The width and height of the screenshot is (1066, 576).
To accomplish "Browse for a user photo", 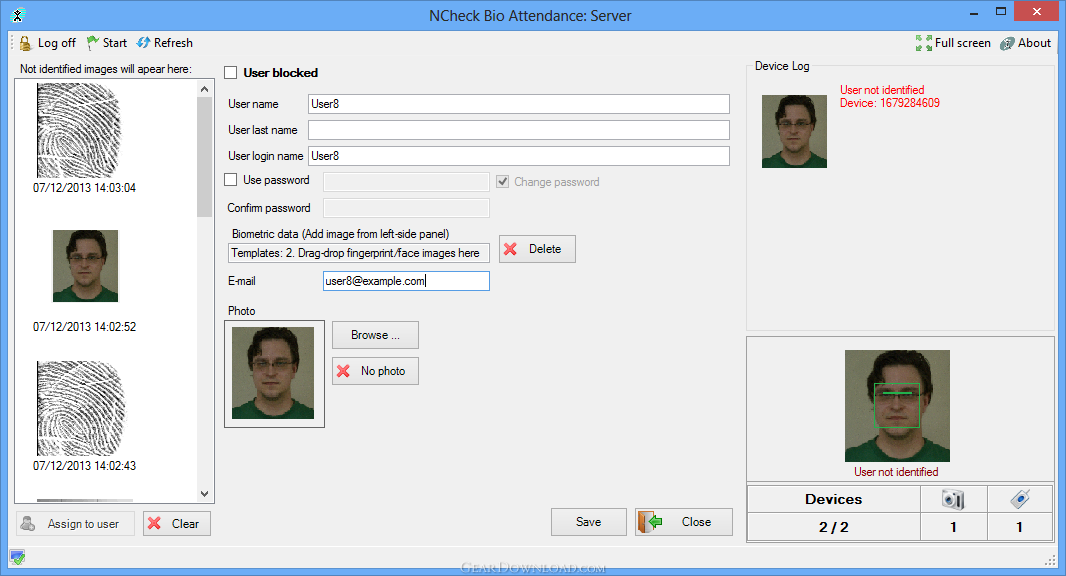I will [x=375, y=335].
